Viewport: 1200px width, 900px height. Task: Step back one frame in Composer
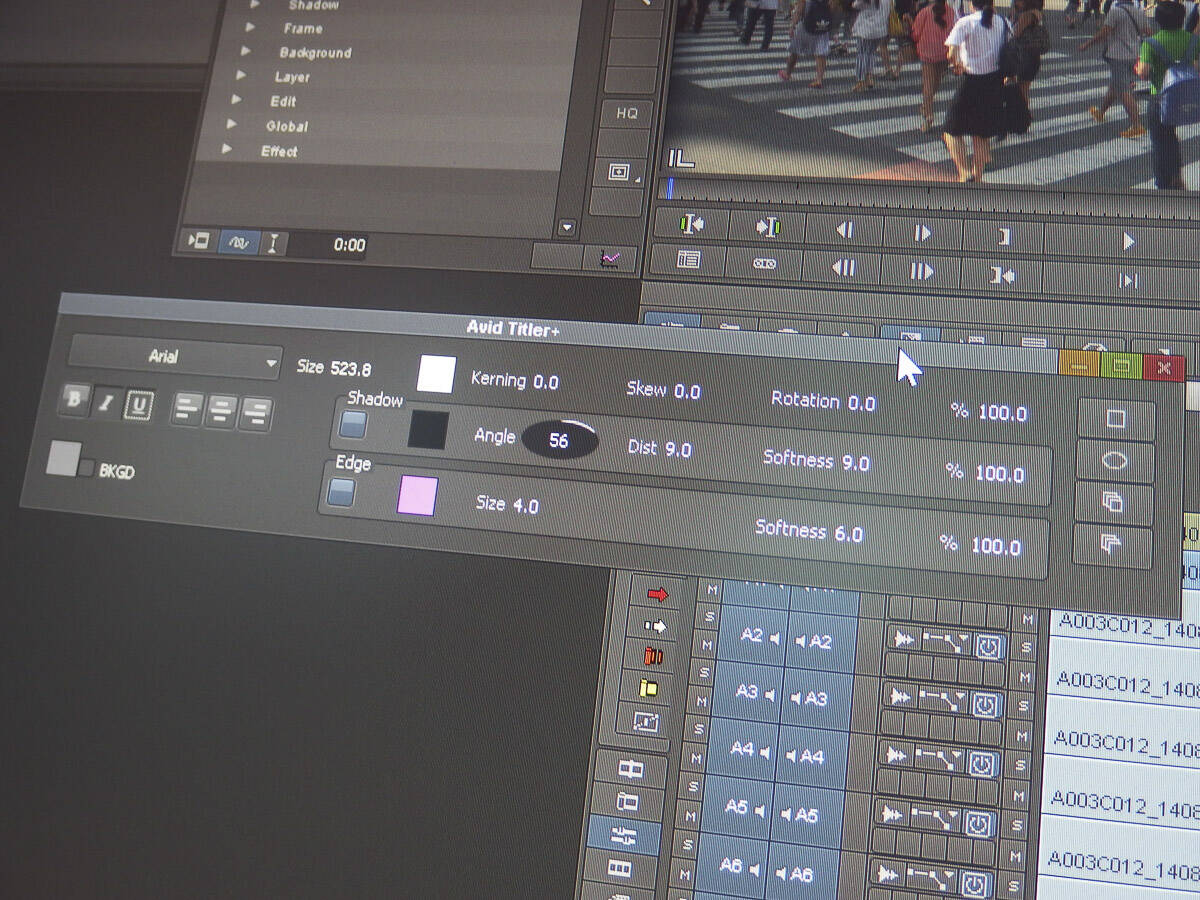tap(845, 231)
